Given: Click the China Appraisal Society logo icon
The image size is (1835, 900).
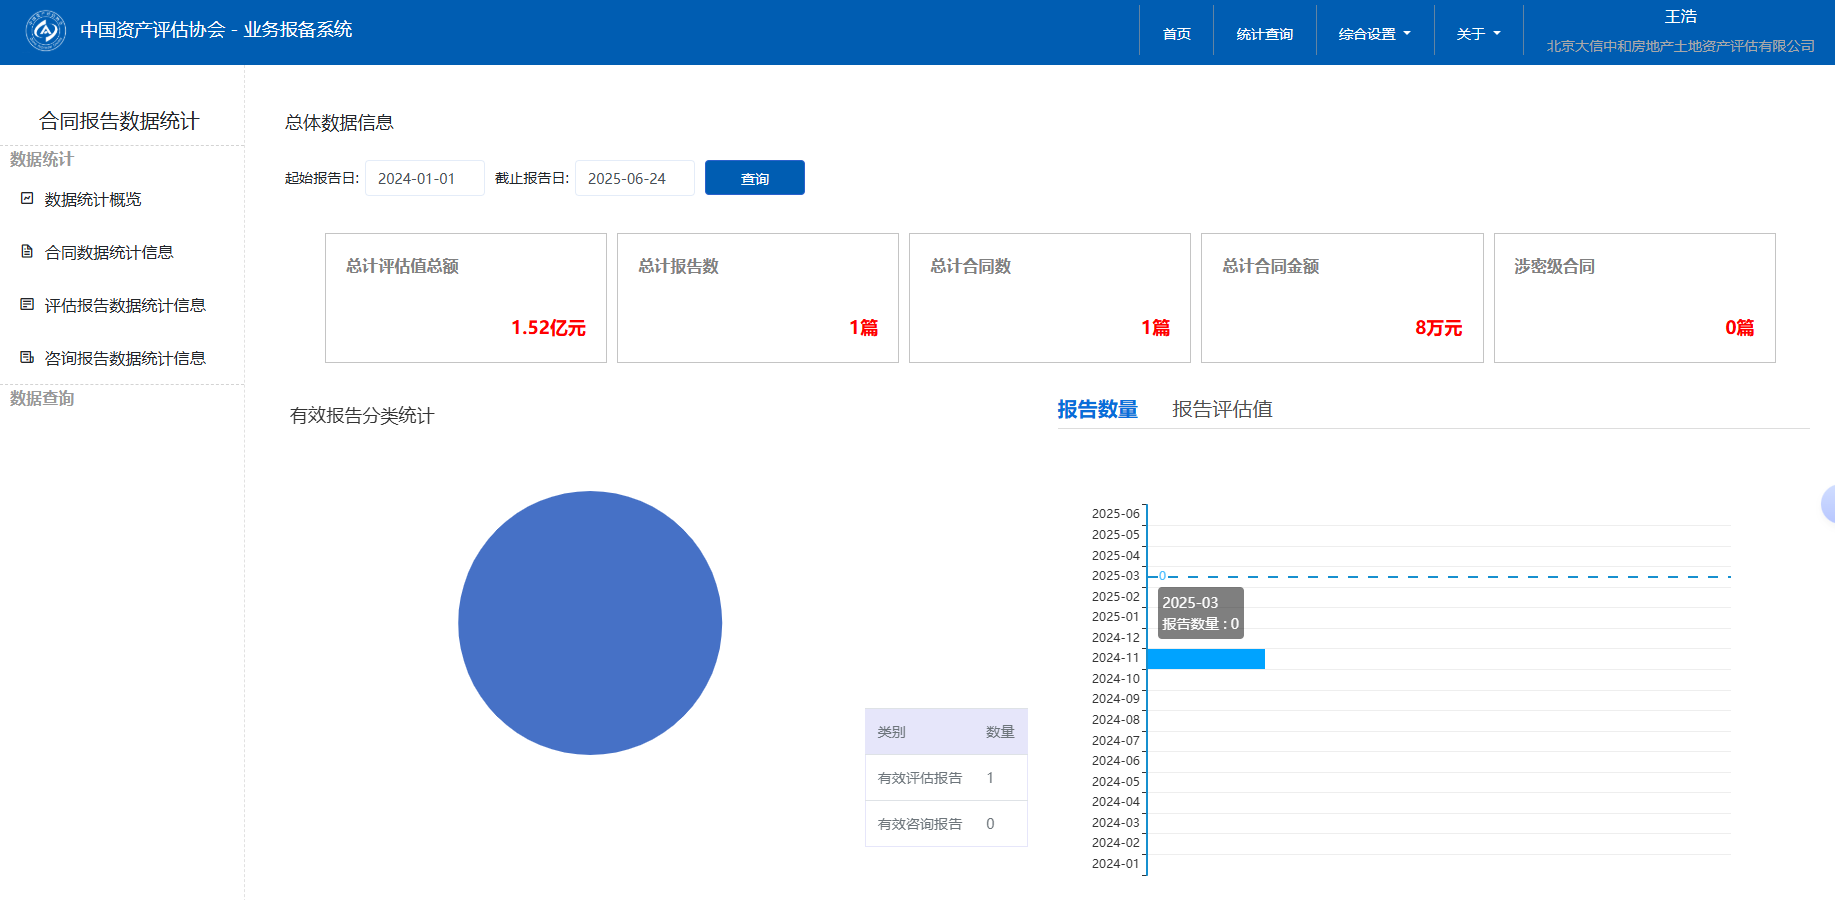Looking at the screenshot, I should pos(45,31).
